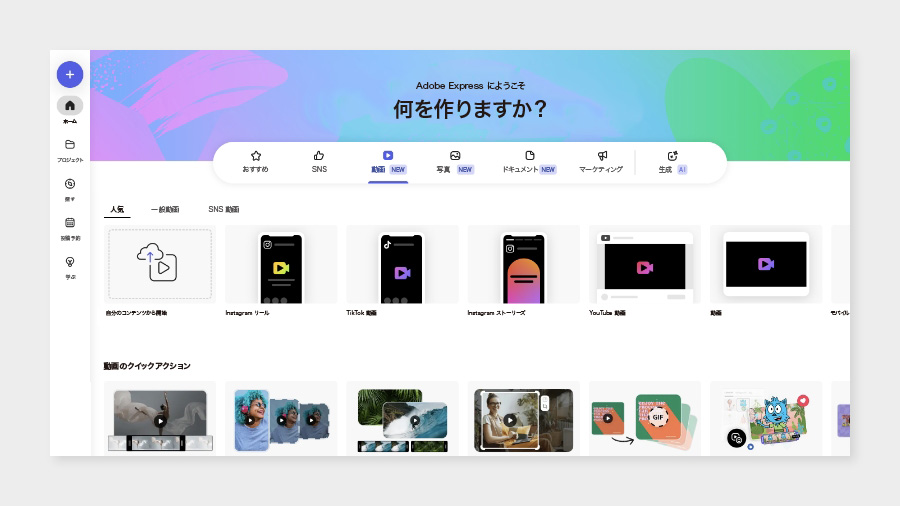Image resolution: width=900 pixels, height=506 pixels.
Task: Open the ballet dancer trim video quick action
Action: (160, 419)
